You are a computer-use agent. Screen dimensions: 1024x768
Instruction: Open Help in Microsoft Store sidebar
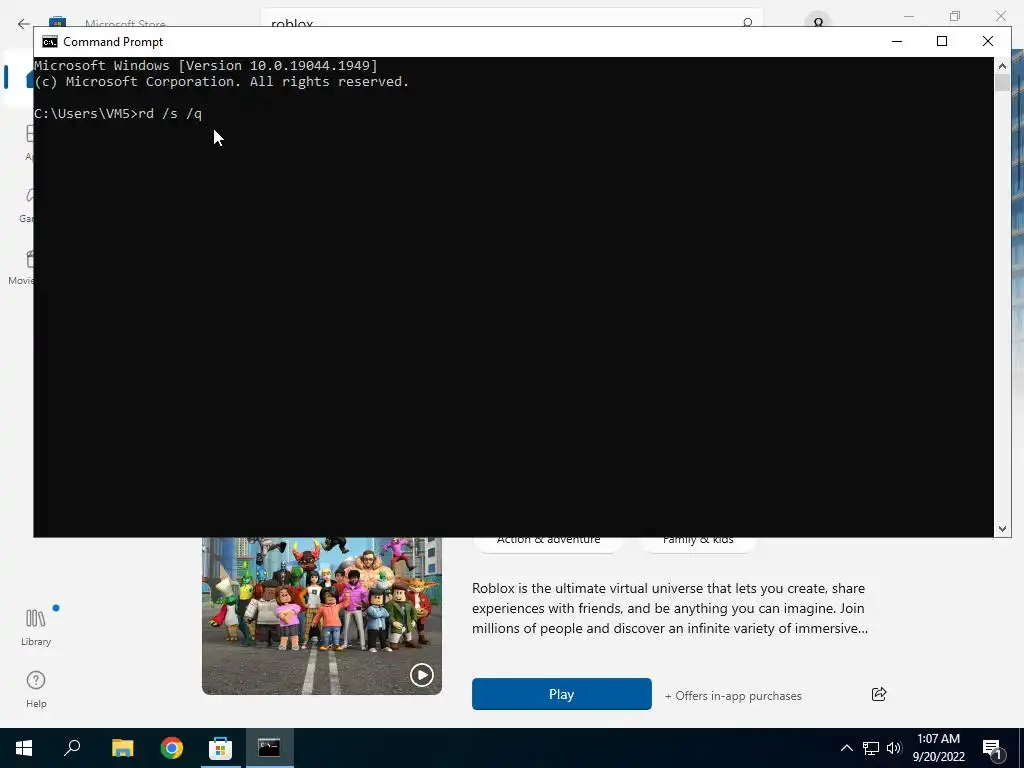coord(36,689)
